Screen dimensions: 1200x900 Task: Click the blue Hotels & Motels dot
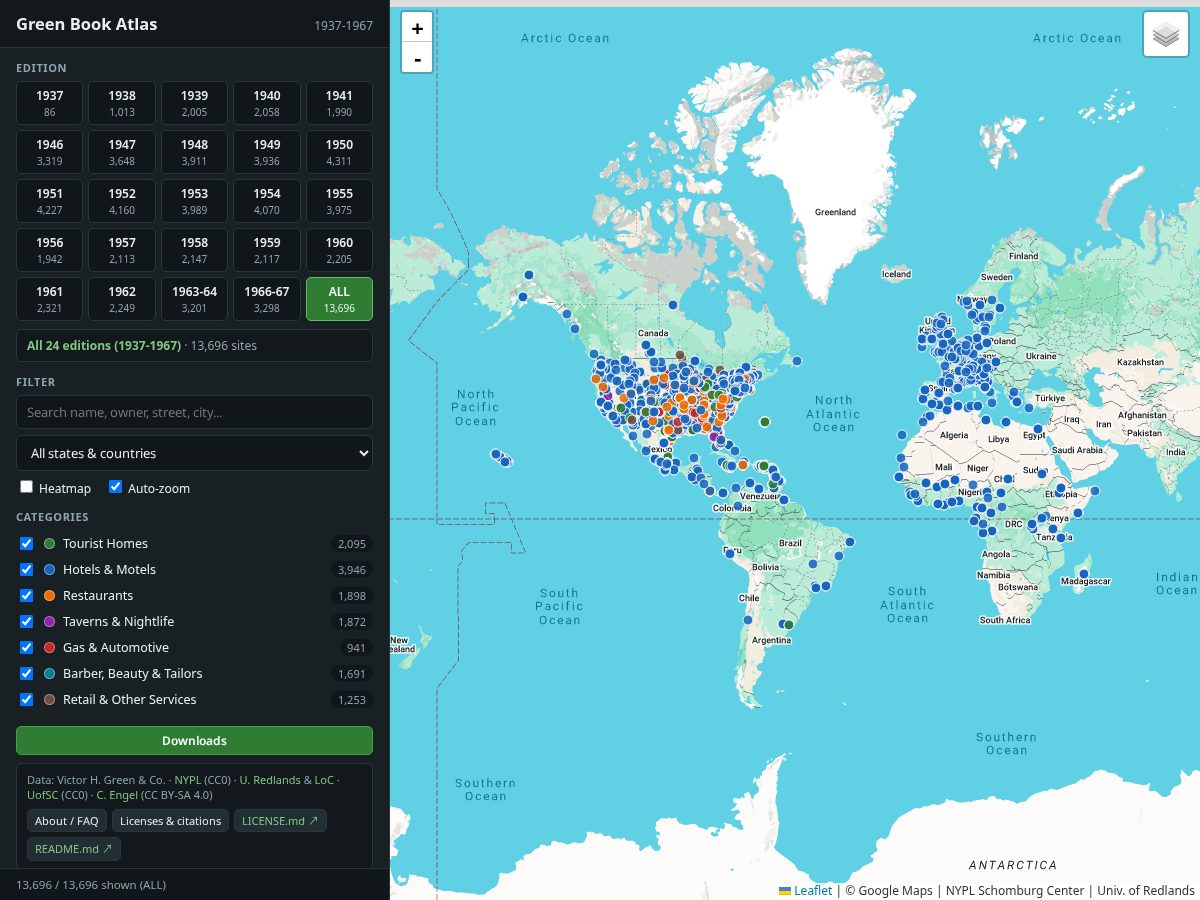tap(50, 569)
